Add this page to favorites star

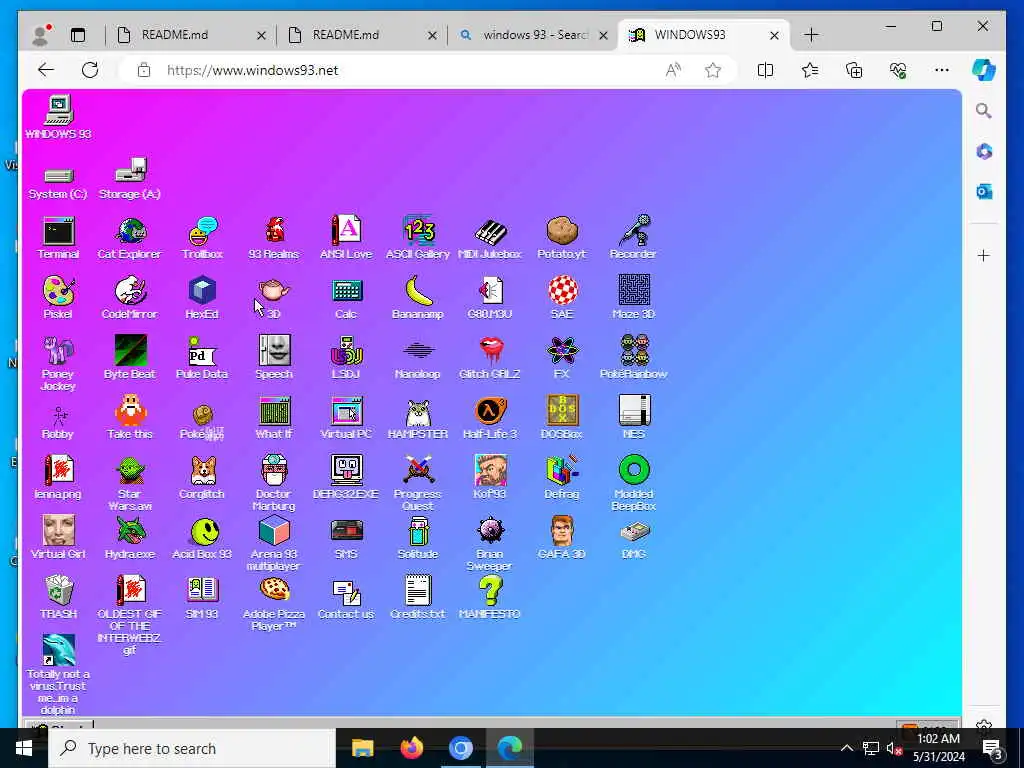(713, 70)
